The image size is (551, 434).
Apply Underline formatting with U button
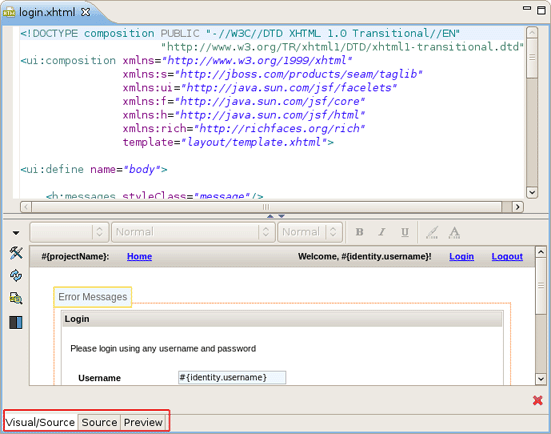(405, 232)
